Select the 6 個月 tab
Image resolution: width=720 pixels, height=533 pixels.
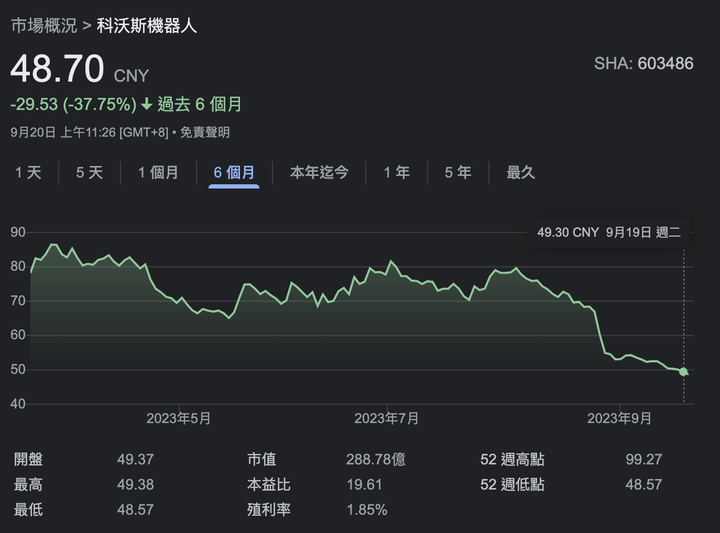[234, 173]
